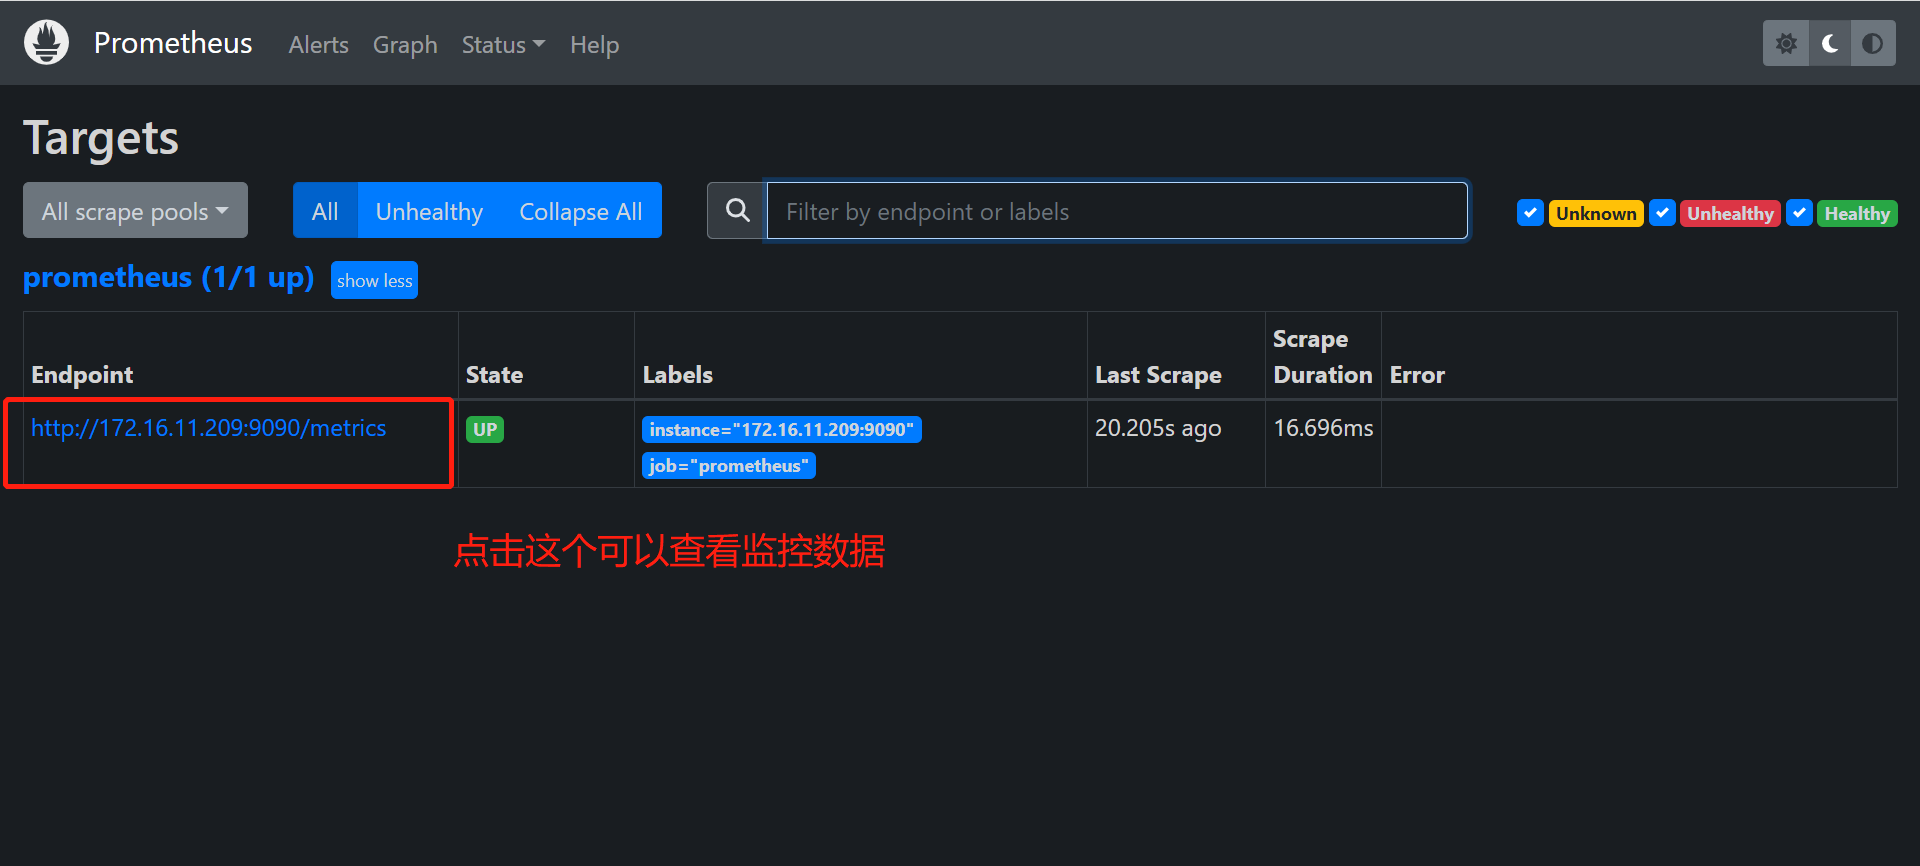Screen dimensions: 1920x866
Task: Open the 172.16.11.209:9090/metrics endpoint link
Action: coord(208,428)
